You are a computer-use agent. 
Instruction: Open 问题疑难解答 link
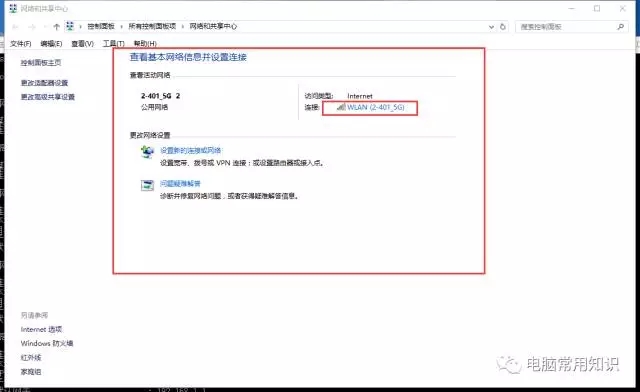point(180,183)
